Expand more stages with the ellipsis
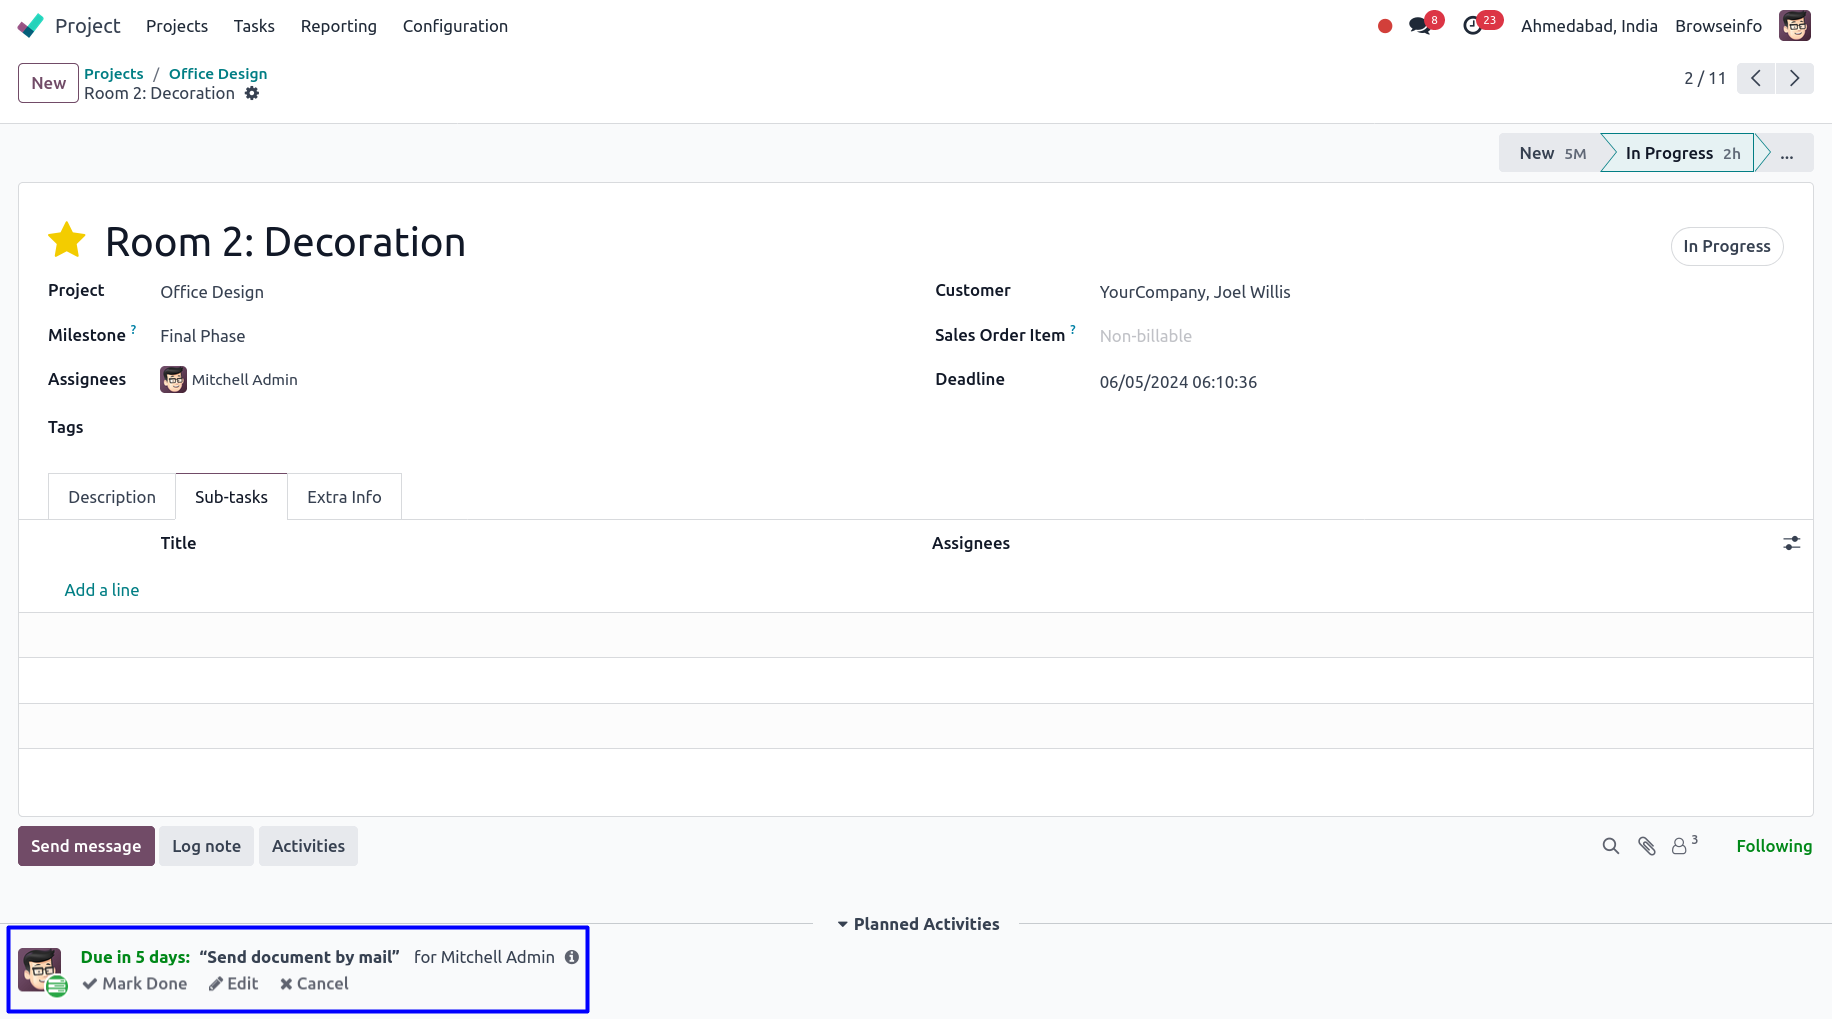The width and height of the screenshot is (1832, 1019). (x=1787, y=153)
